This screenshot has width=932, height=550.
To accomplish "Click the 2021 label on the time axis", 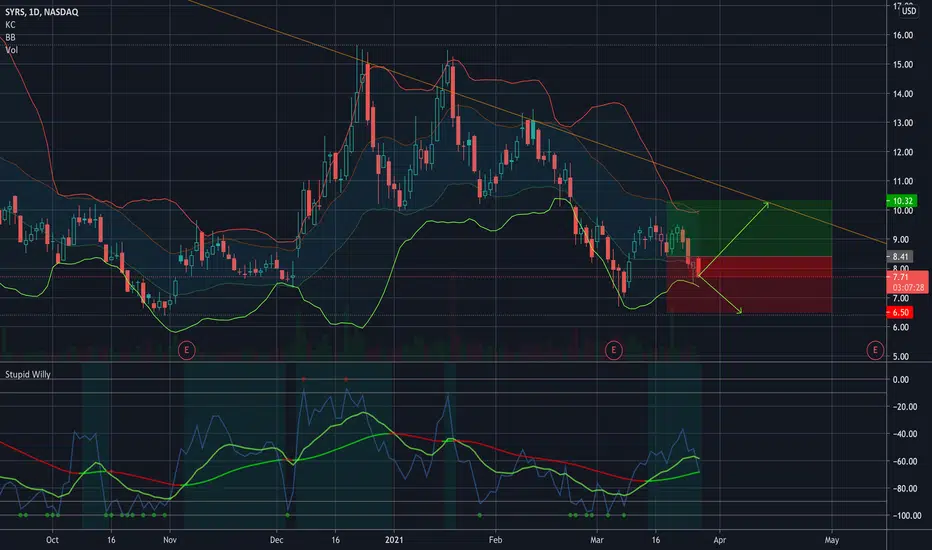I will click(394, 540).
